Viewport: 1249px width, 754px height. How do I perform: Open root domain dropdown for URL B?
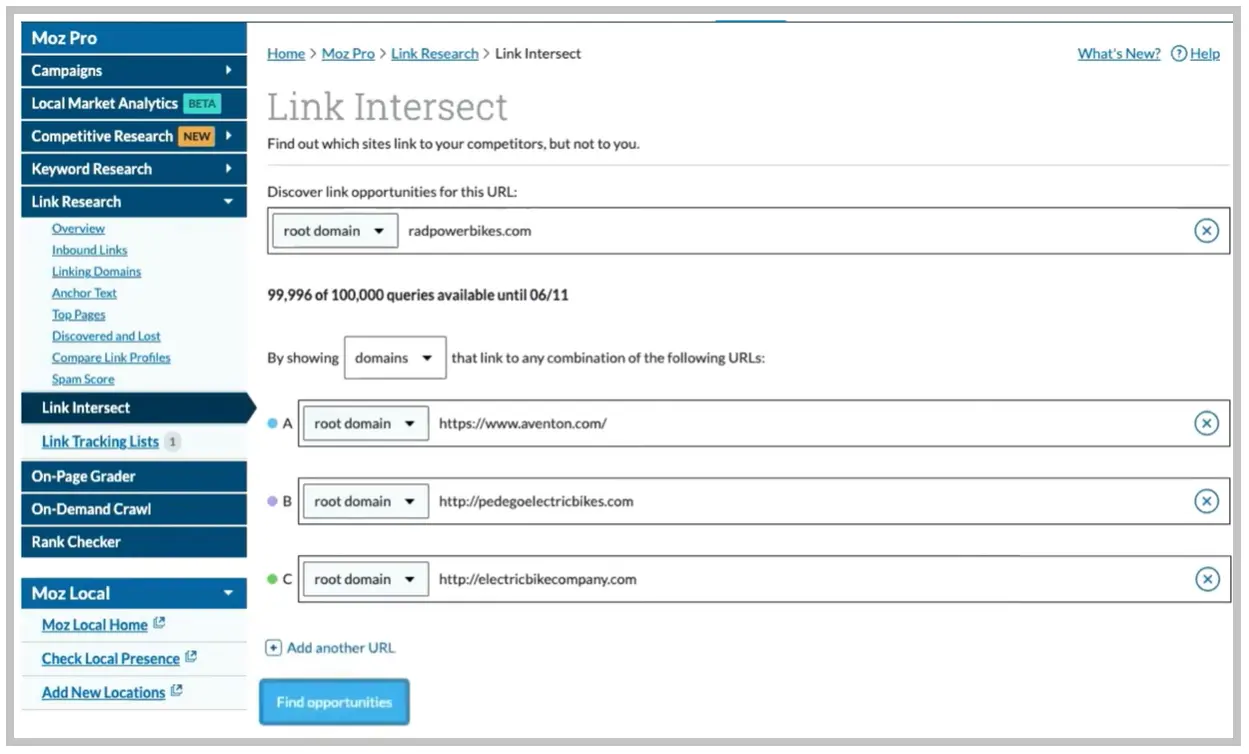[x=366, y=501]
